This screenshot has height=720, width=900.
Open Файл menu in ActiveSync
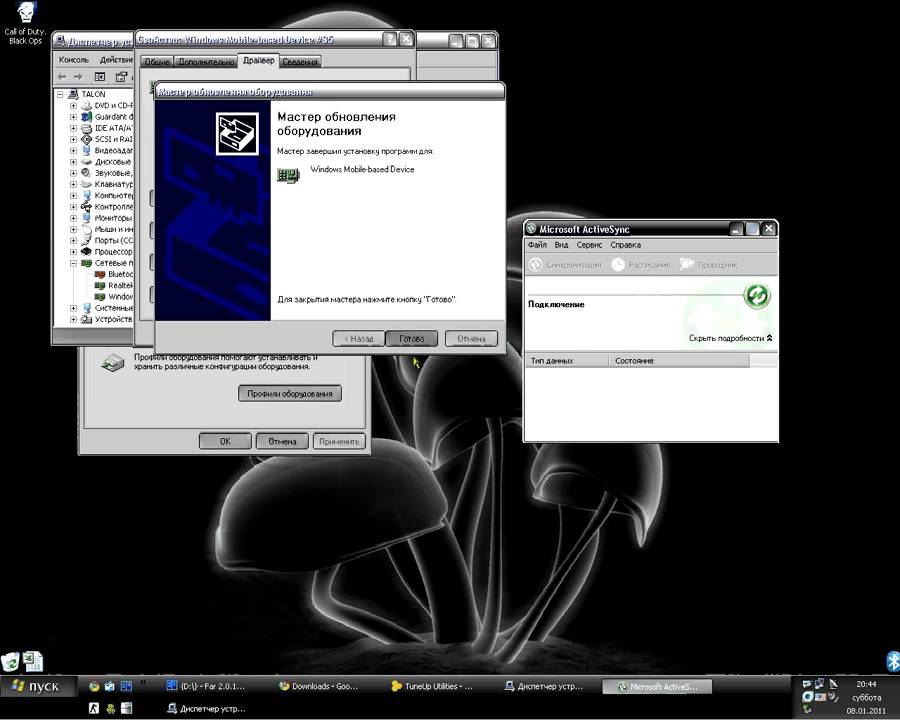coord(537,245)
